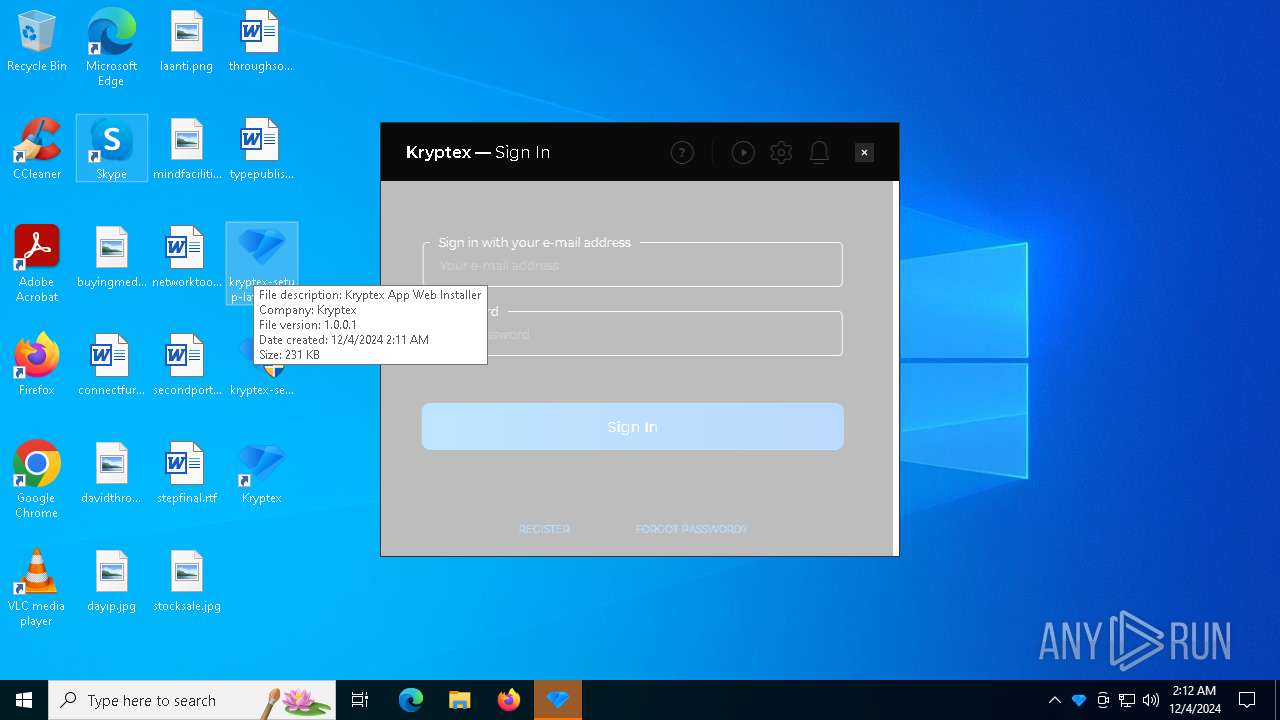
Task: Select the Skype desktop shortcut
Action: pos(111,149)
